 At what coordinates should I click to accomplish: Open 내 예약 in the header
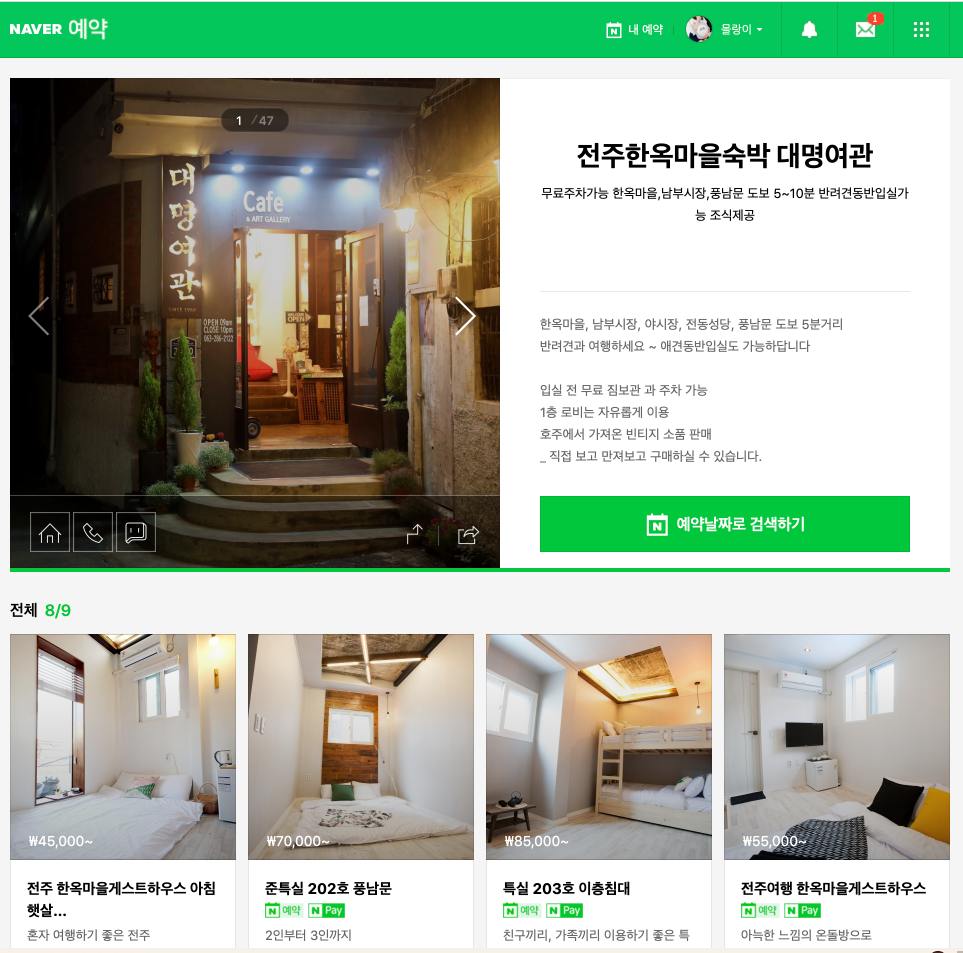pos(634,29)
